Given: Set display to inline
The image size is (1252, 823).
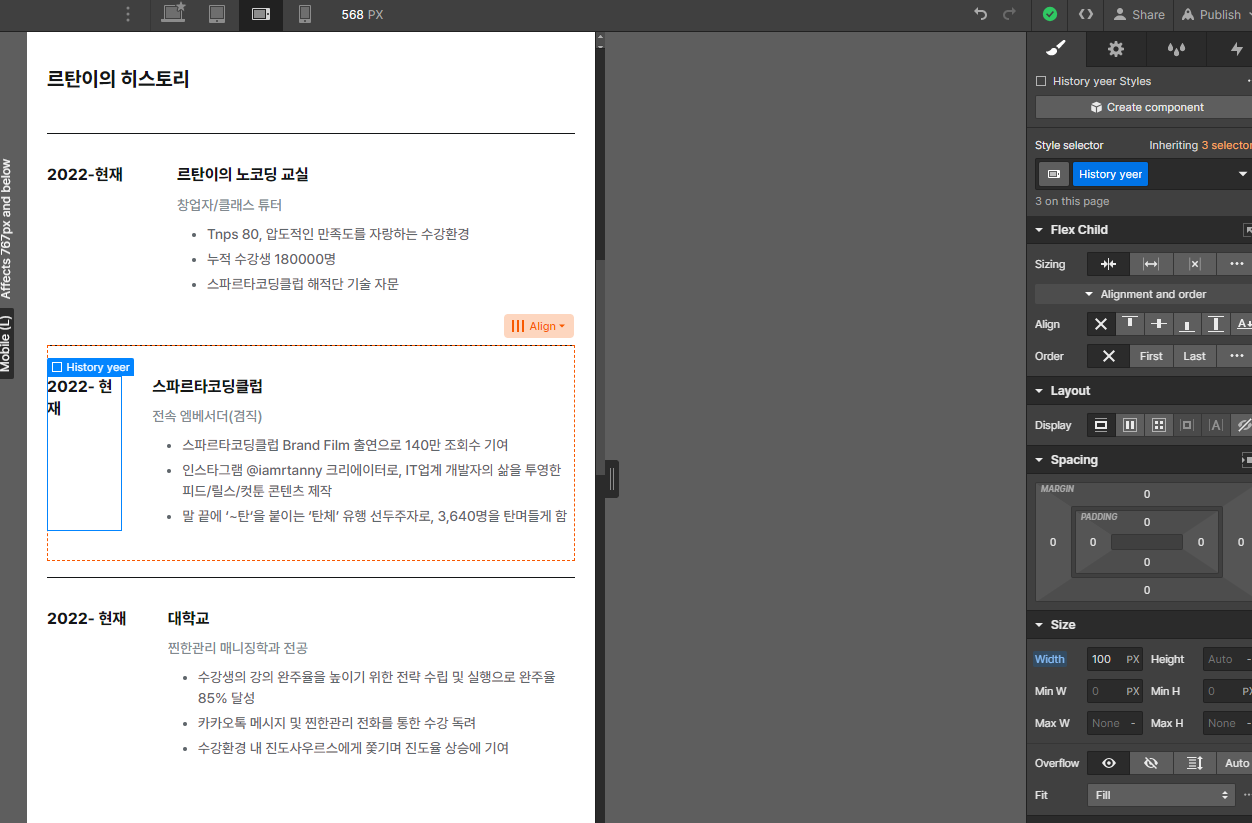Looking at the screenshot, I should [1216, 425].
